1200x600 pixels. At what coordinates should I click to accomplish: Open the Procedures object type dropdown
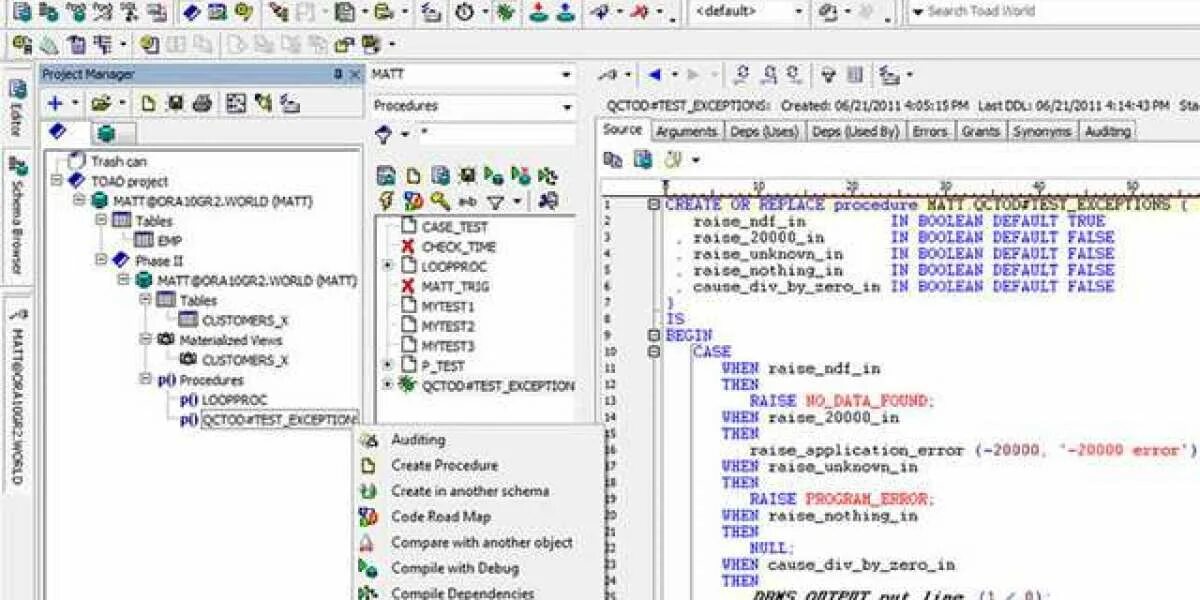click(x=567, y=106)
